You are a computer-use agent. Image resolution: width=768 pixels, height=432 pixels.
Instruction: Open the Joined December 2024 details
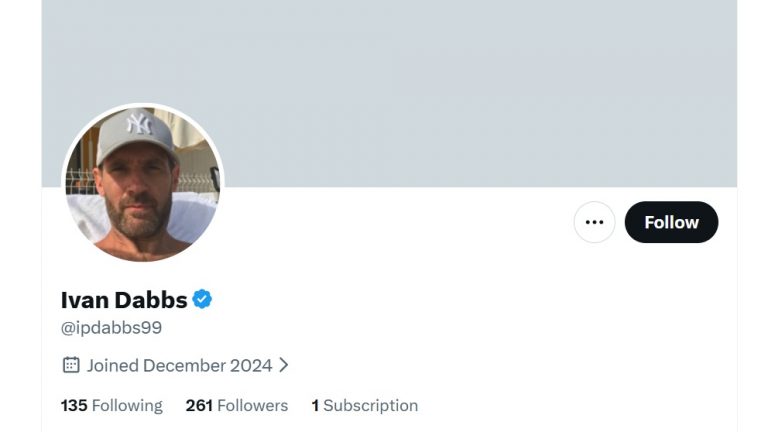pos(179,365)
